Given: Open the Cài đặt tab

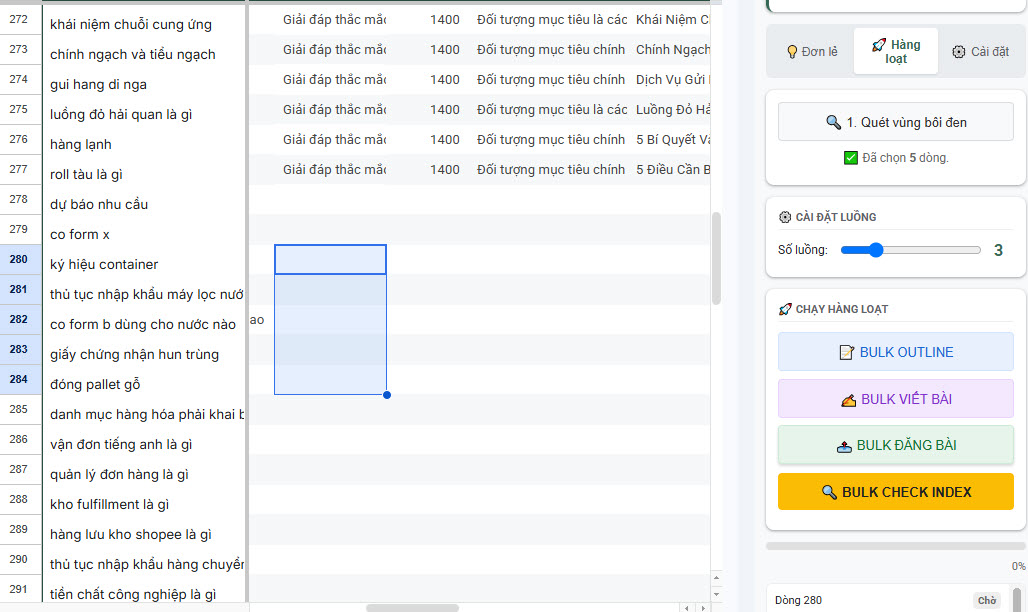Looking at the screenshot, I should [x=980, y=52].
